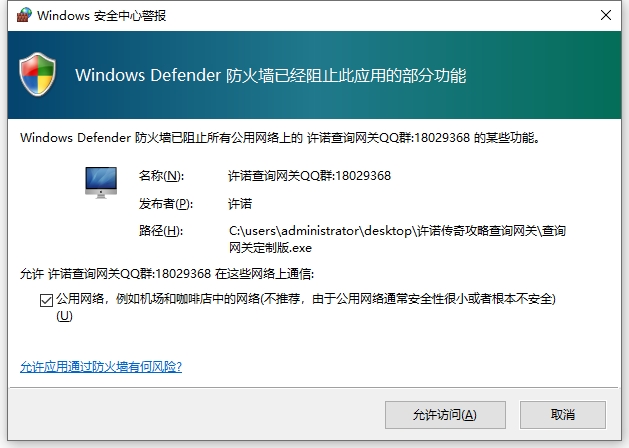The image size is (629, 448).
Task: Click the 路径(H): label
Action: click(161, 232)
